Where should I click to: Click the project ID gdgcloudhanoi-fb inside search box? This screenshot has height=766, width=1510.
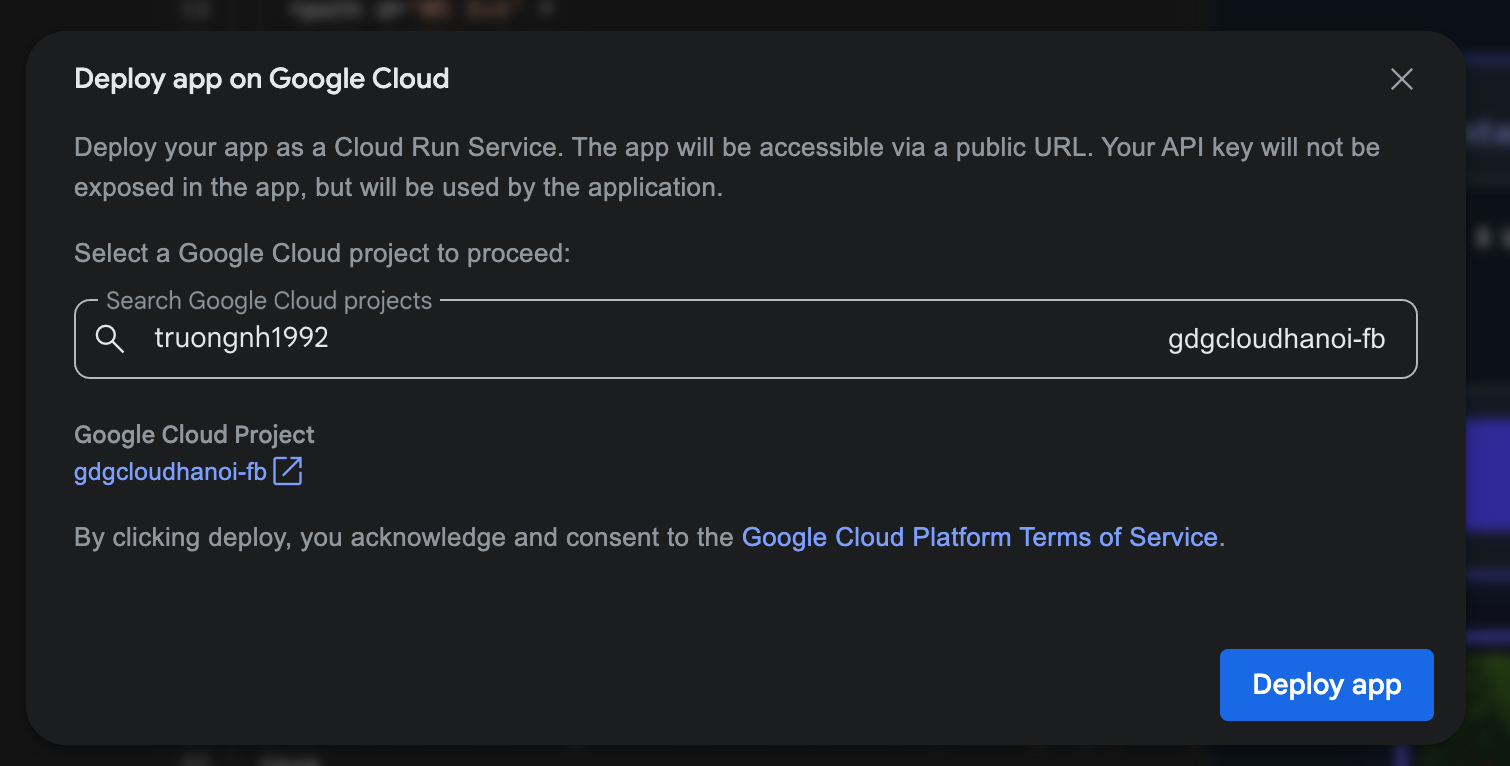click(1276, 340)
